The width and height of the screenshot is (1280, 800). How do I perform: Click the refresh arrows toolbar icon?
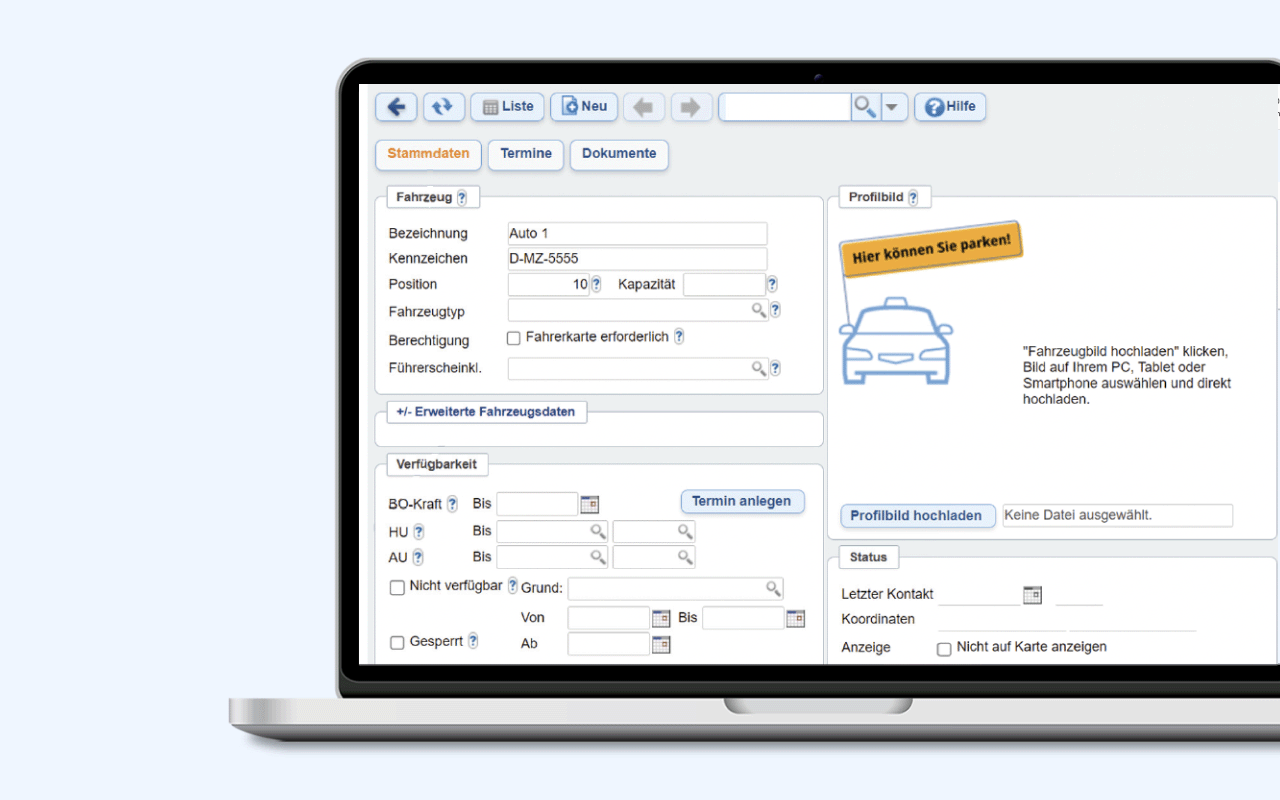tap(443, 107)
